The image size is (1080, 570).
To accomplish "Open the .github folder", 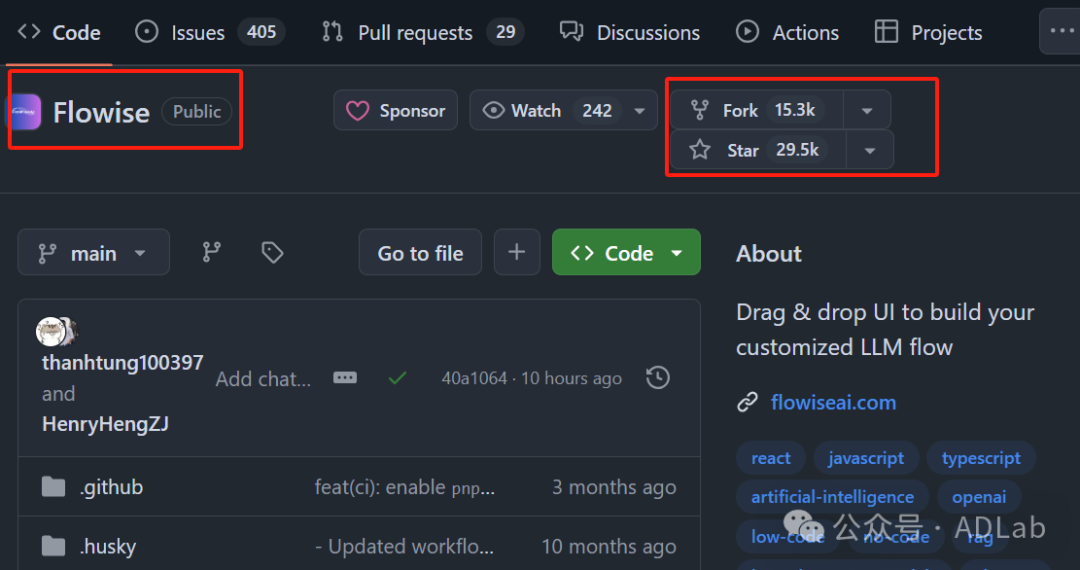I will pyautogui.click(x=112, y=487).
